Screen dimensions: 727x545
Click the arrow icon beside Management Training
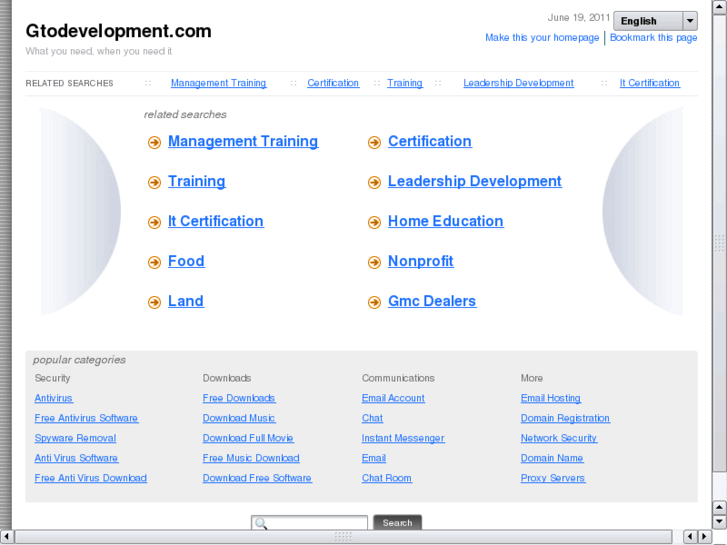point(154,142)
